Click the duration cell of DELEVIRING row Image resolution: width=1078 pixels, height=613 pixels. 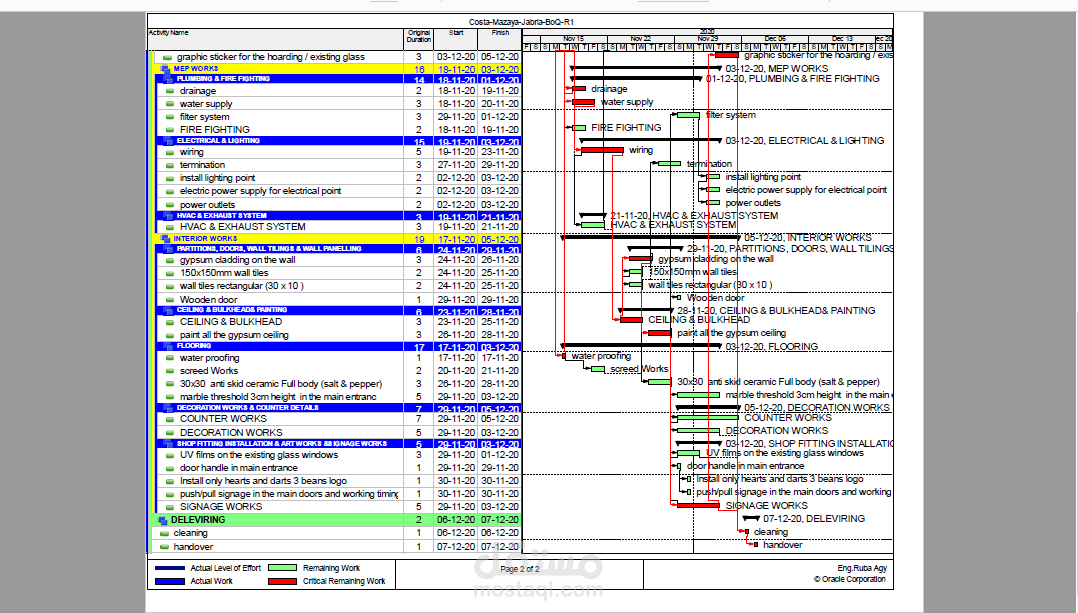tap(419, 520)
